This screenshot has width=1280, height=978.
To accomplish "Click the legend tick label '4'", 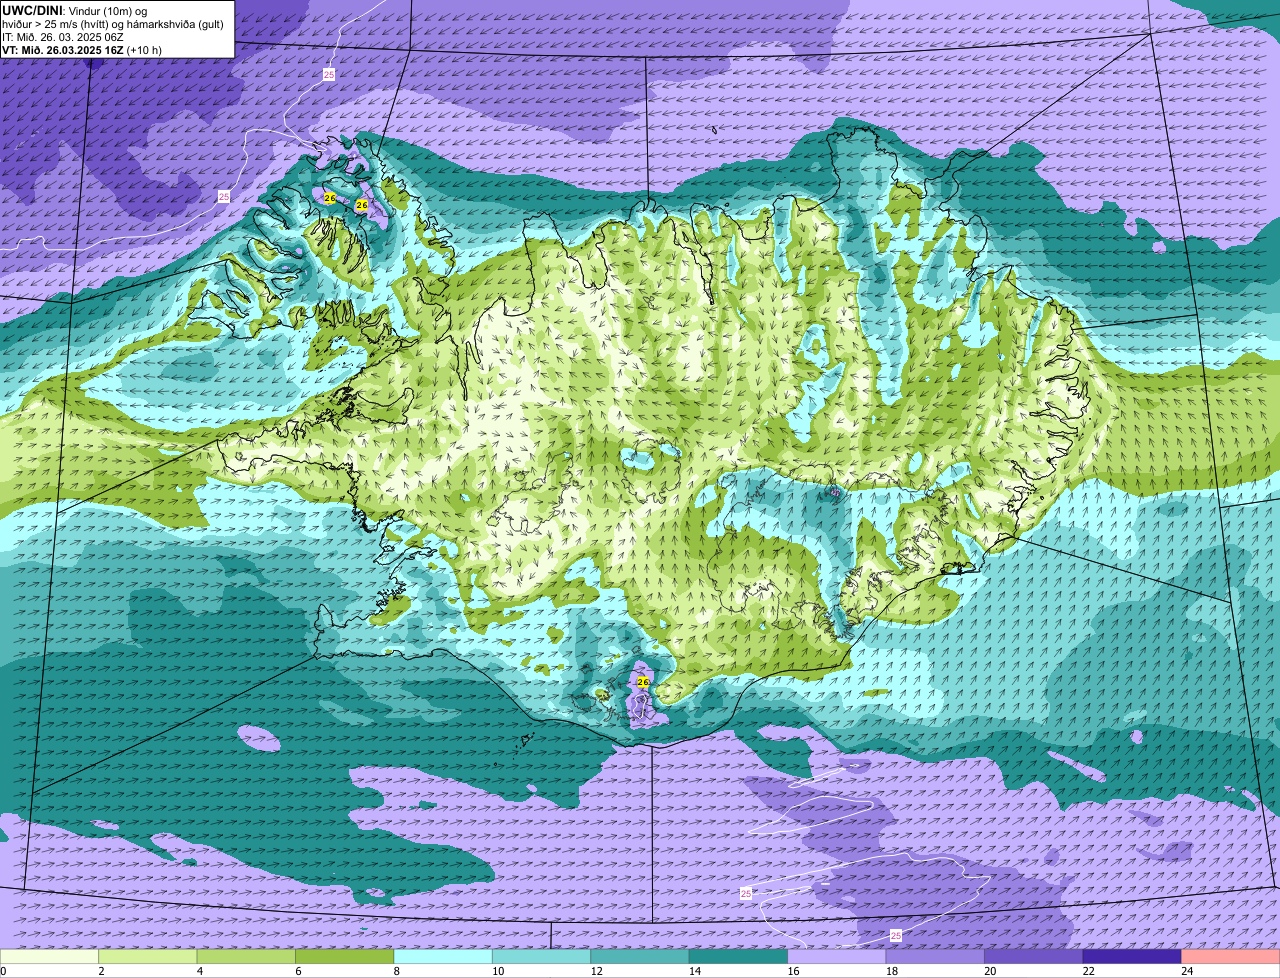I will (x=200, y=971).
